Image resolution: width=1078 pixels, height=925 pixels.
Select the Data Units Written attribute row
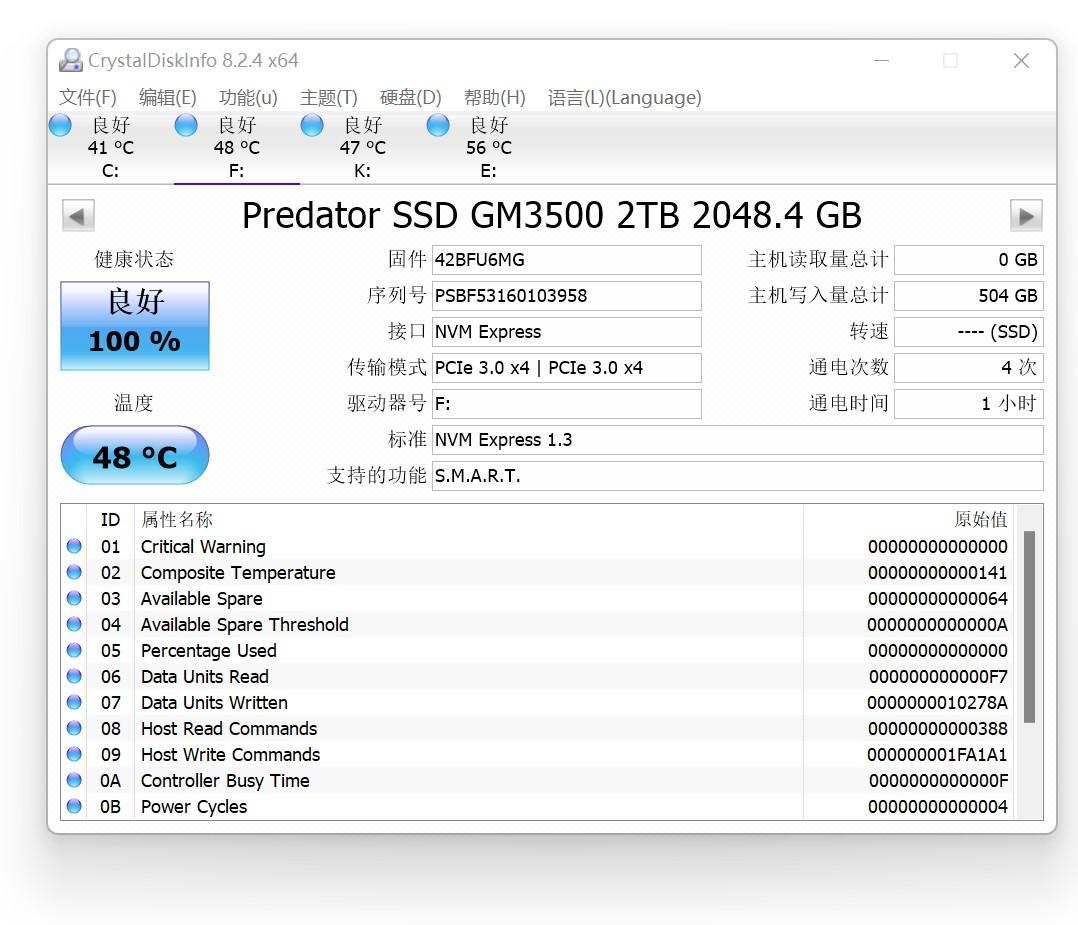pyautogui.click(x=536, y=703)
